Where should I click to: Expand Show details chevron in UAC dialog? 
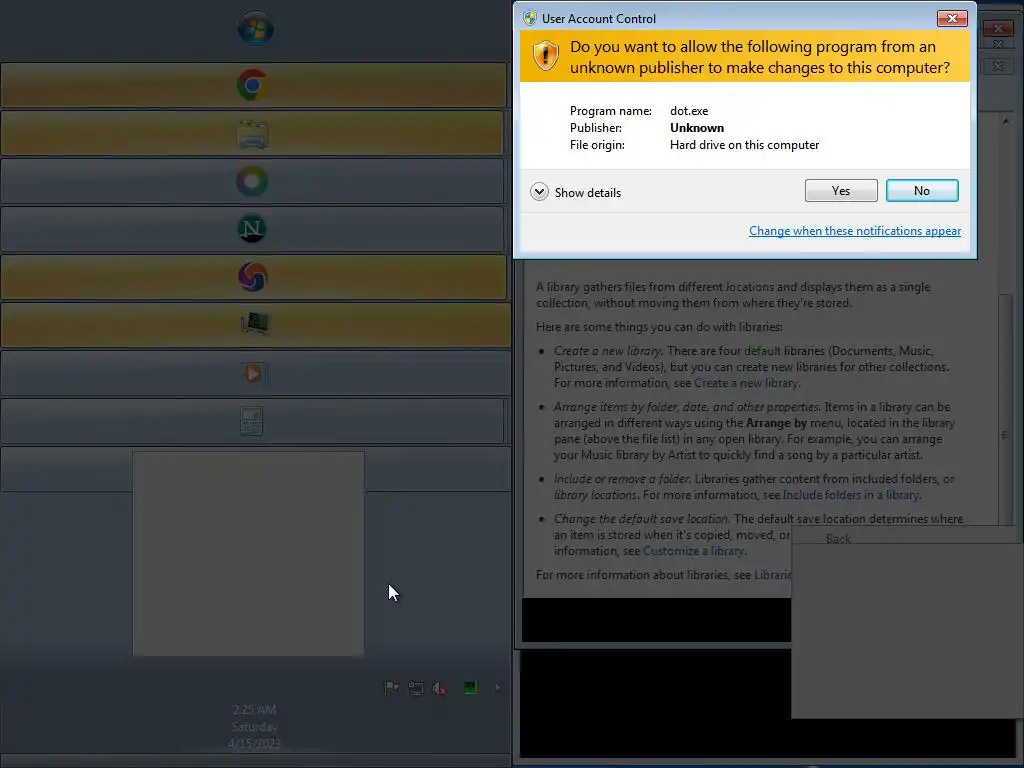[539, 192]
